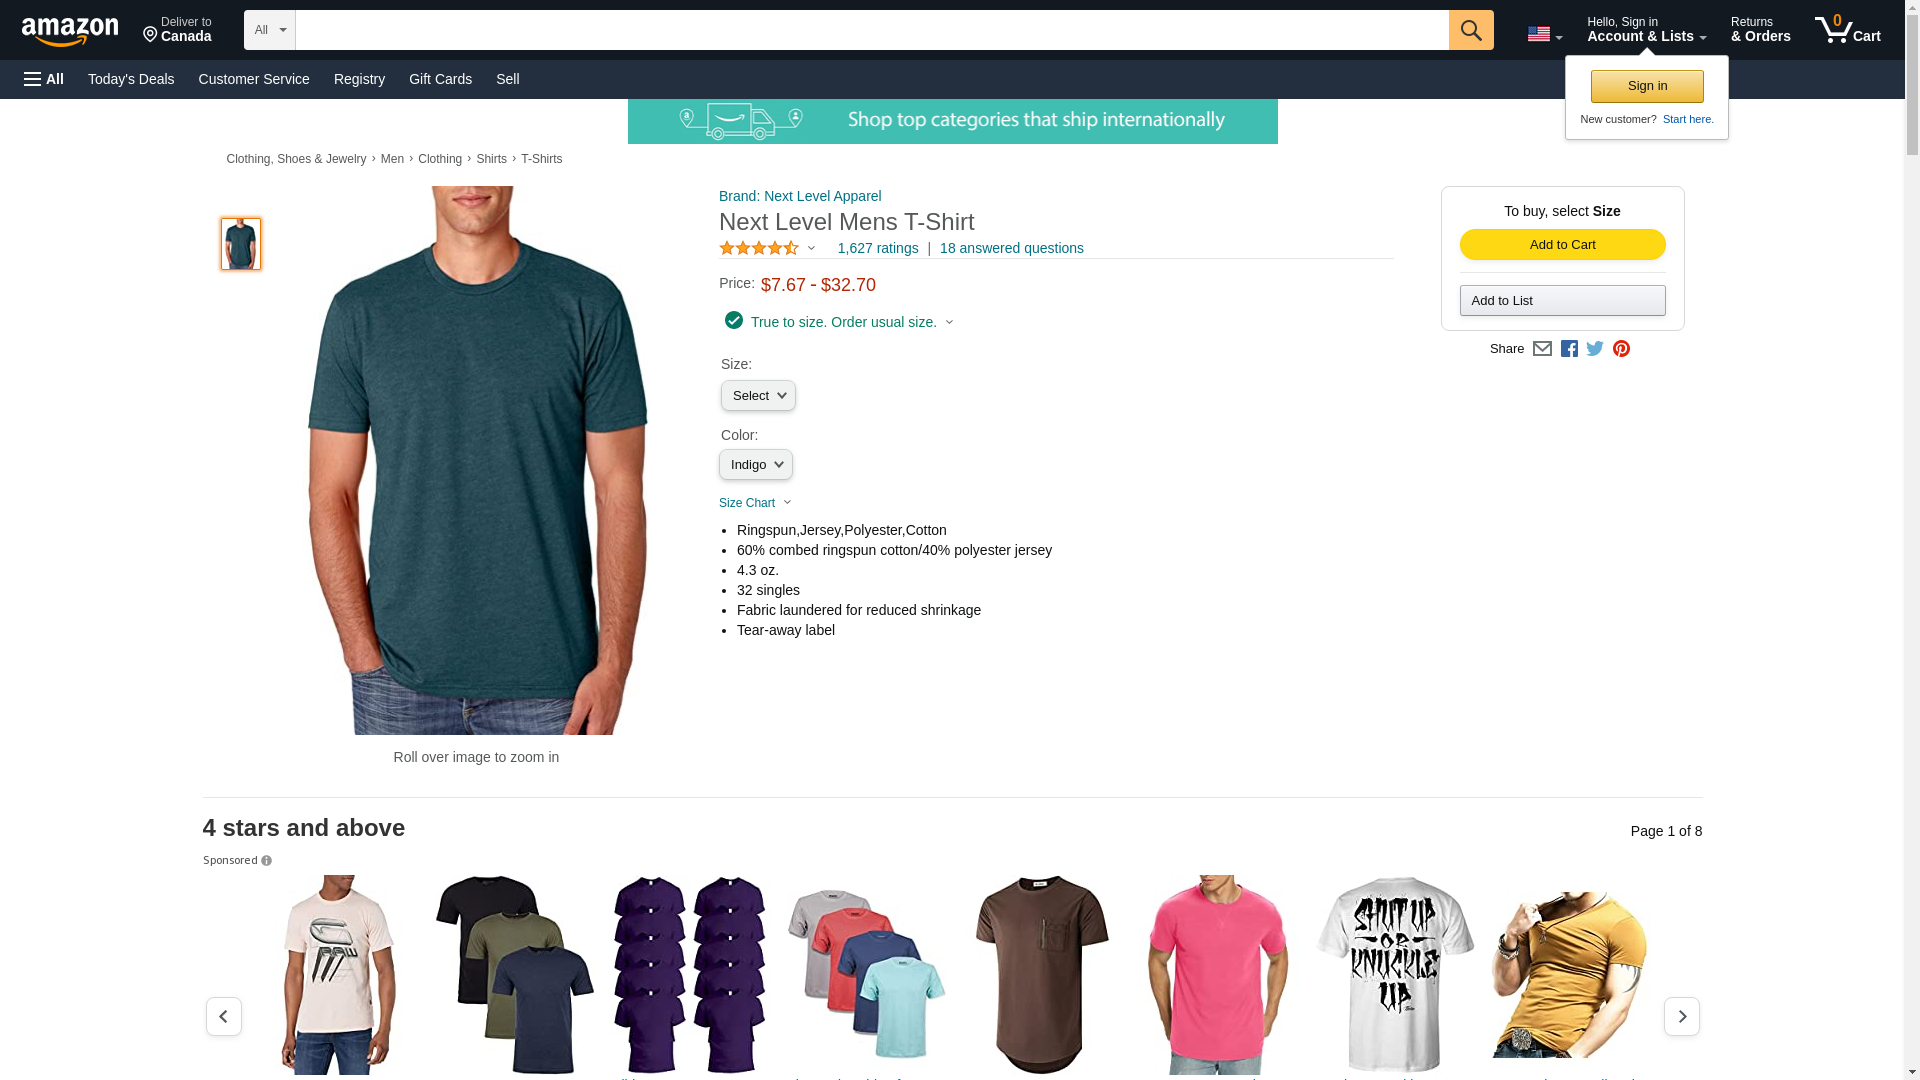Viewport: 1920px width, 1080px height.
Task: Open the Size Select dropdown
Action: (x=758, y=396)
